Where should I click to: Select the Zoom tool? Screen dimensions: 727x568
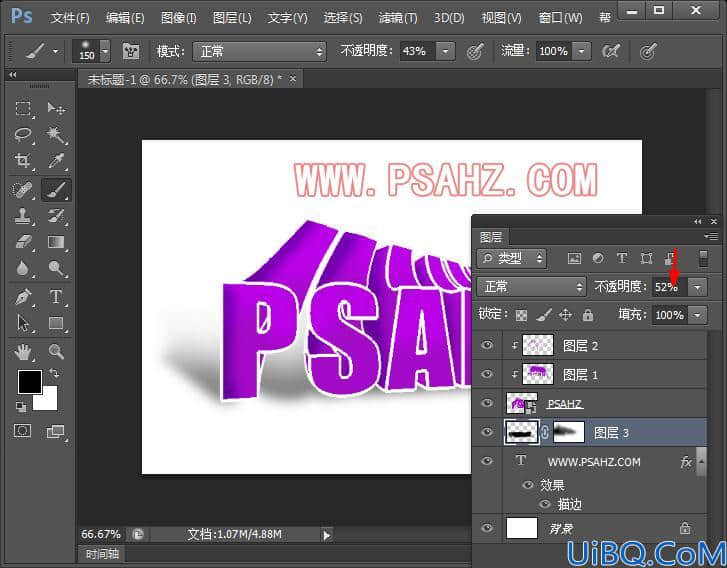pos(56,352)
